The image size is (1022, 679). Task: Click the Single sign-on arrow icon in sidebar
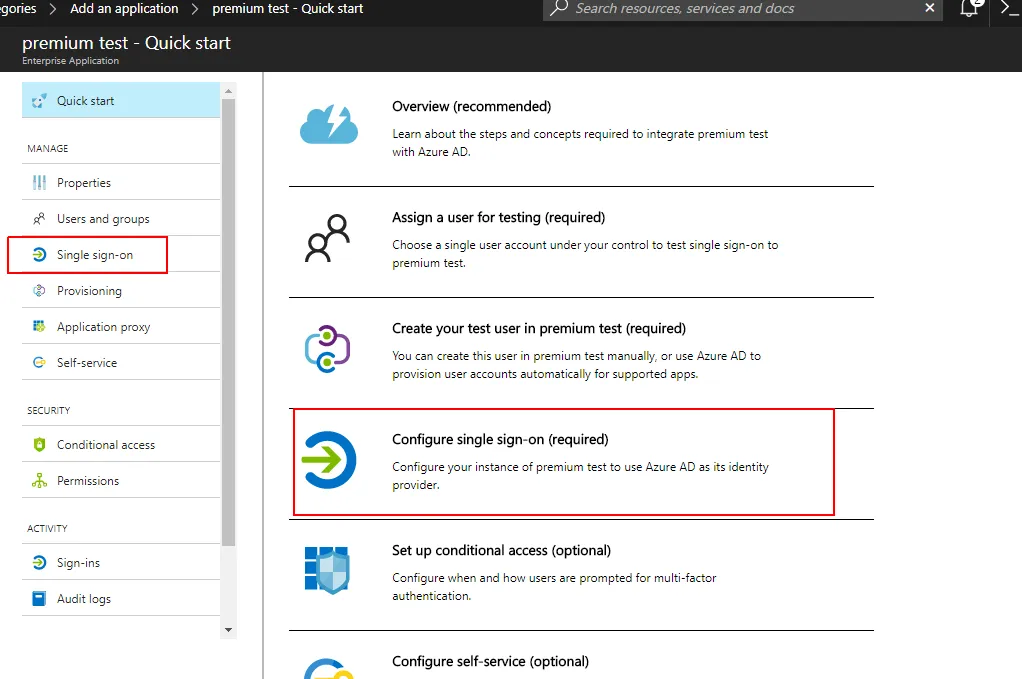[x=39, y=255]
